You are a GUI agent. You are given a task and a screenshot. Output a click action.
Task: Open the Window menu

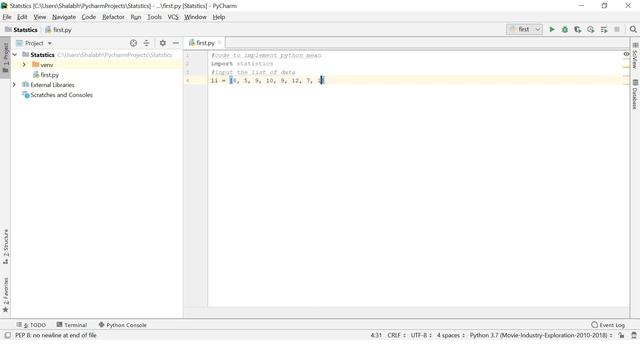pyautogui.click(x=195, y=17)
